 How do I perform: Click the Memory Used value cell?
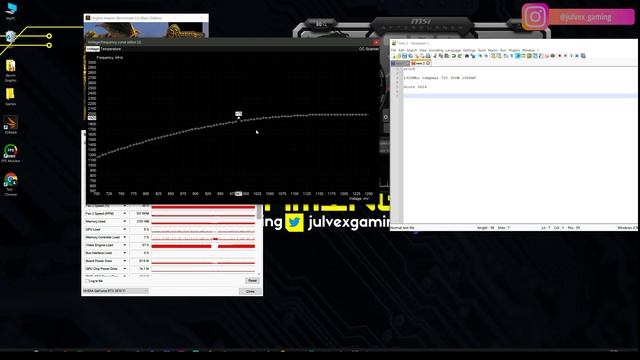pos(140,221)
